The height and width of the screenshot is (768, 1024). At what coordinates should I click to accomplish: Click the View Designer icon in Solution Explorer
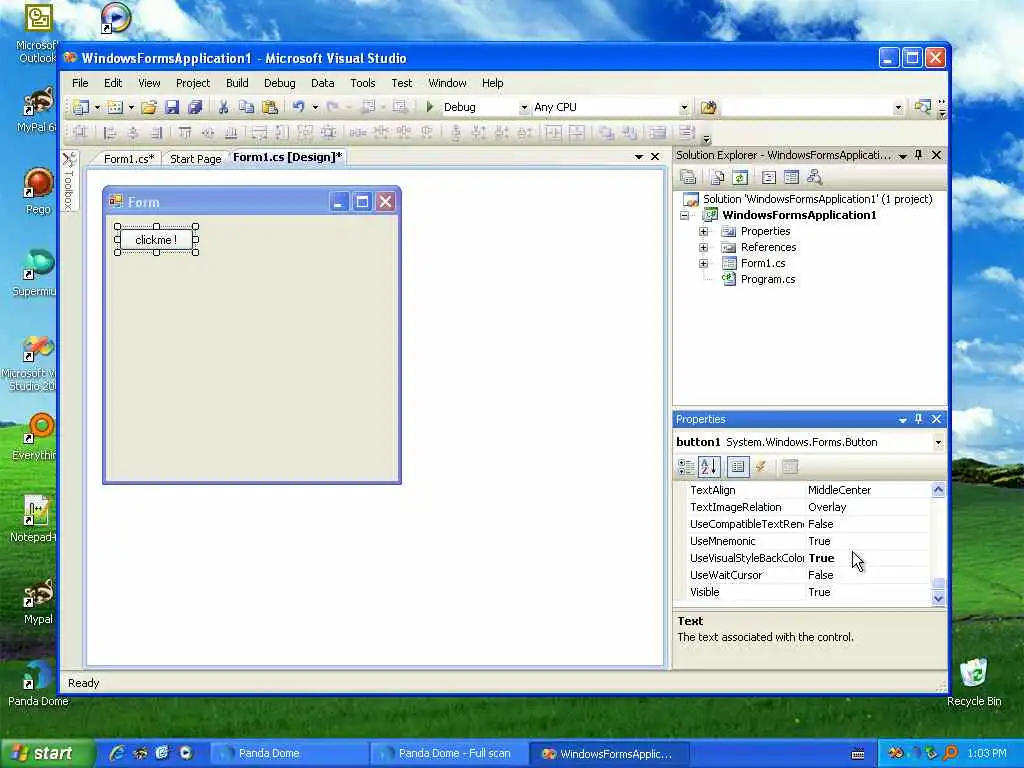click(791, 177)
